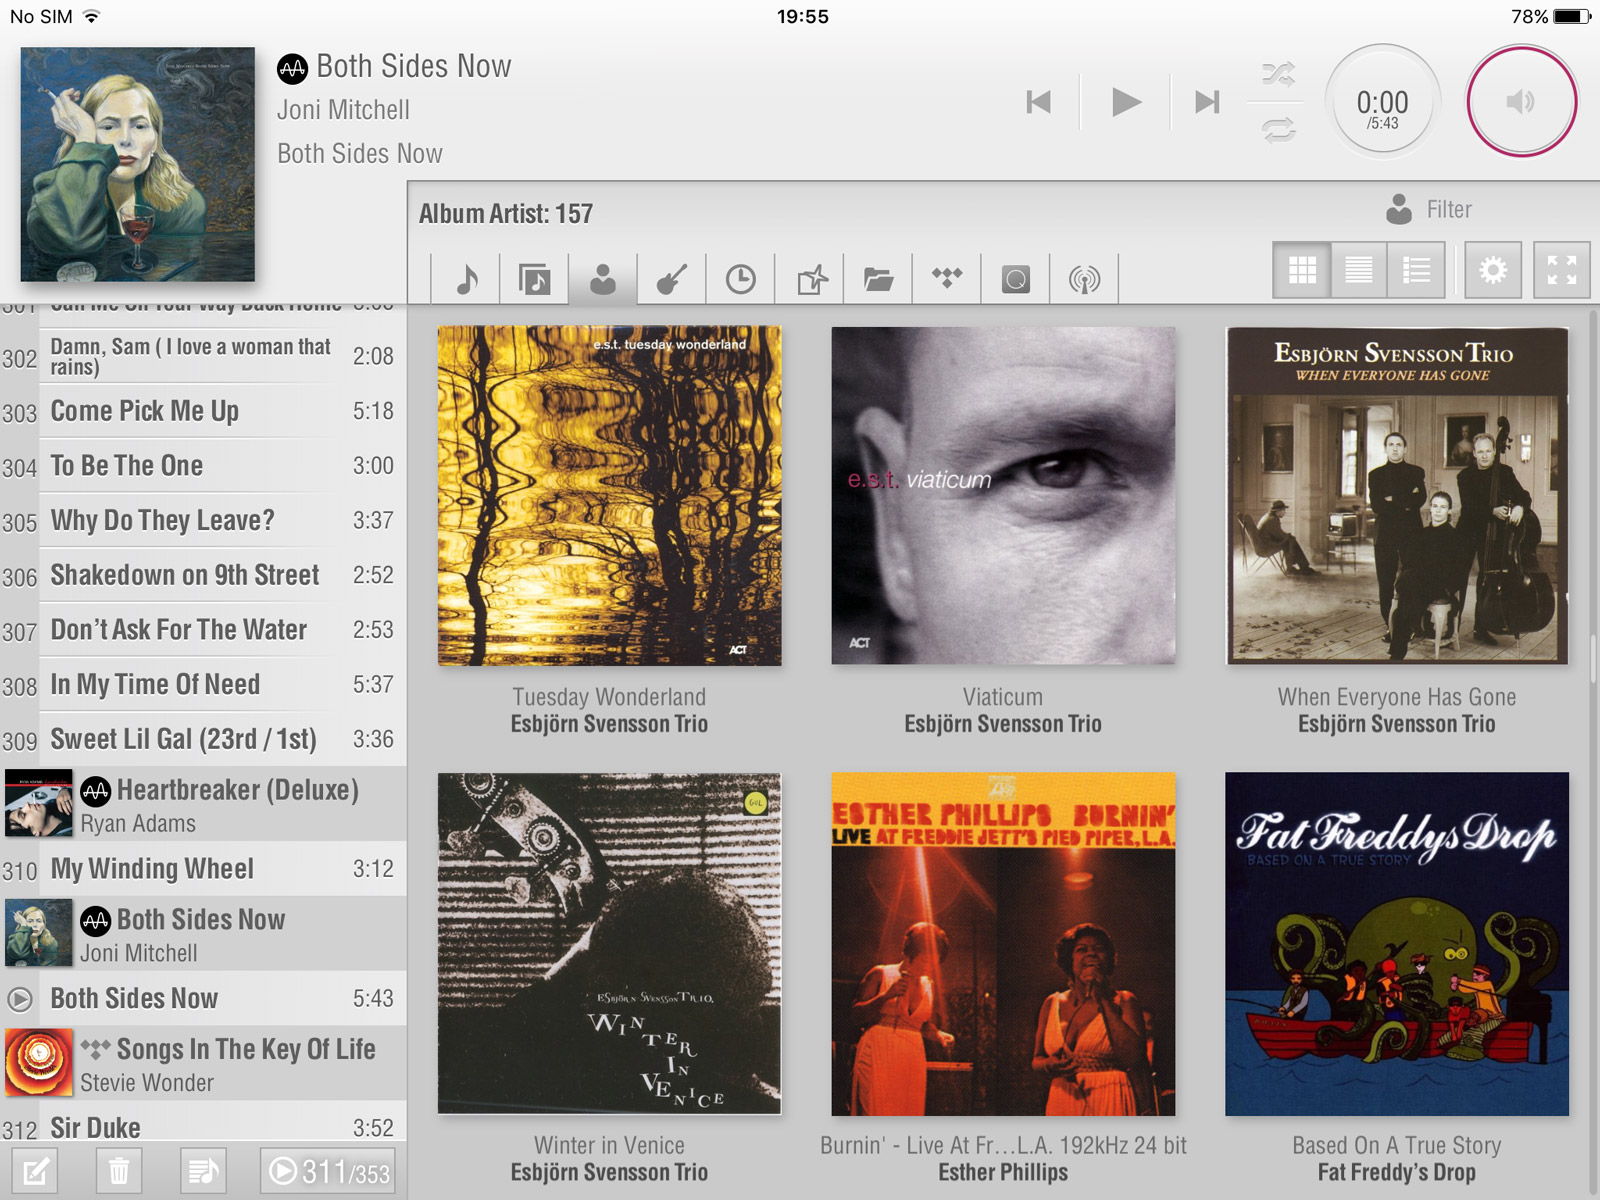
Task: Click the edit playlist pencil icon
Action: [x=35, y=1171]
